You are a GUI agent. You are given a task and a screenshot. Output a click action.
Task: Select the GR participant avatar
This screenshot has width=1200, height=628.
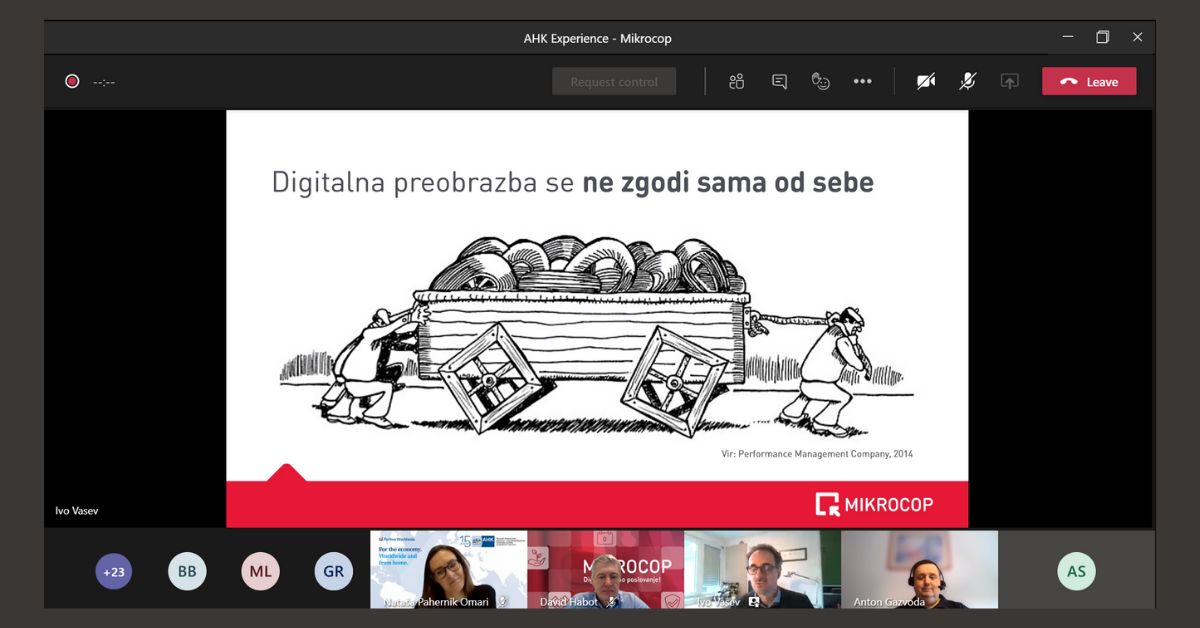[334, 572]
